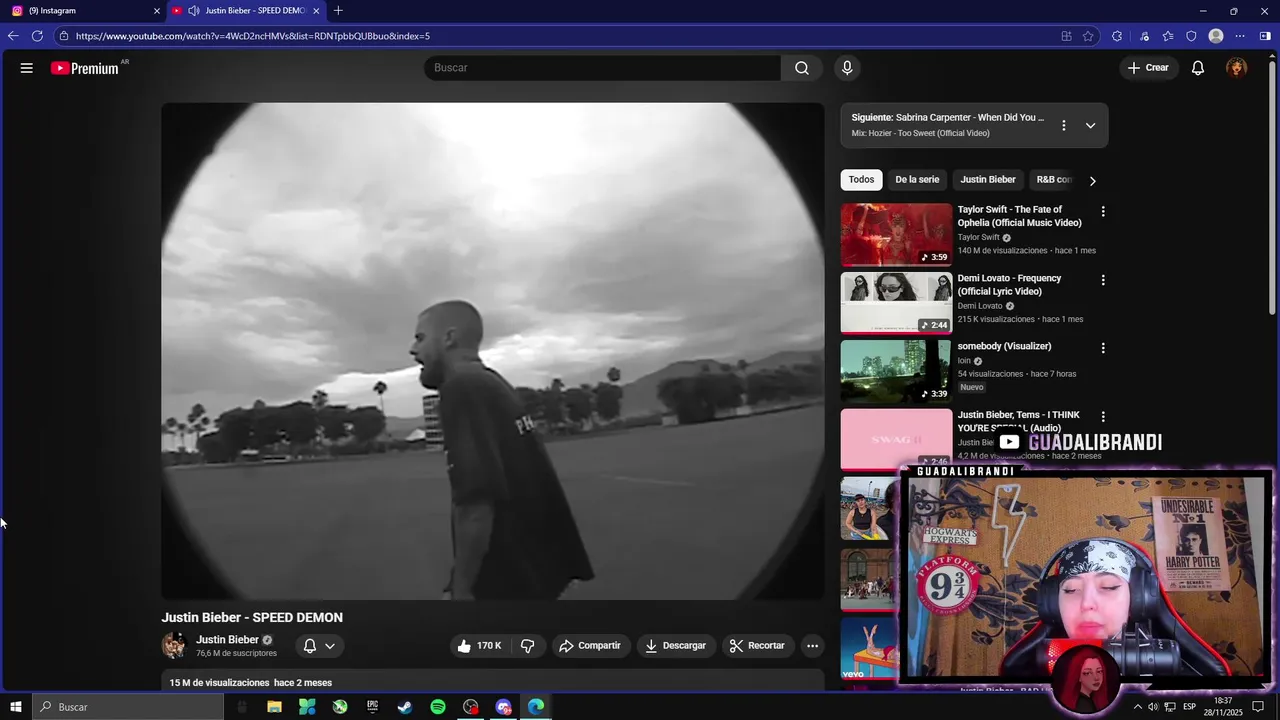This screenshot has width=1280, height=720.
Task: Click the search magnifier button
Action: (x=802, y=68)
